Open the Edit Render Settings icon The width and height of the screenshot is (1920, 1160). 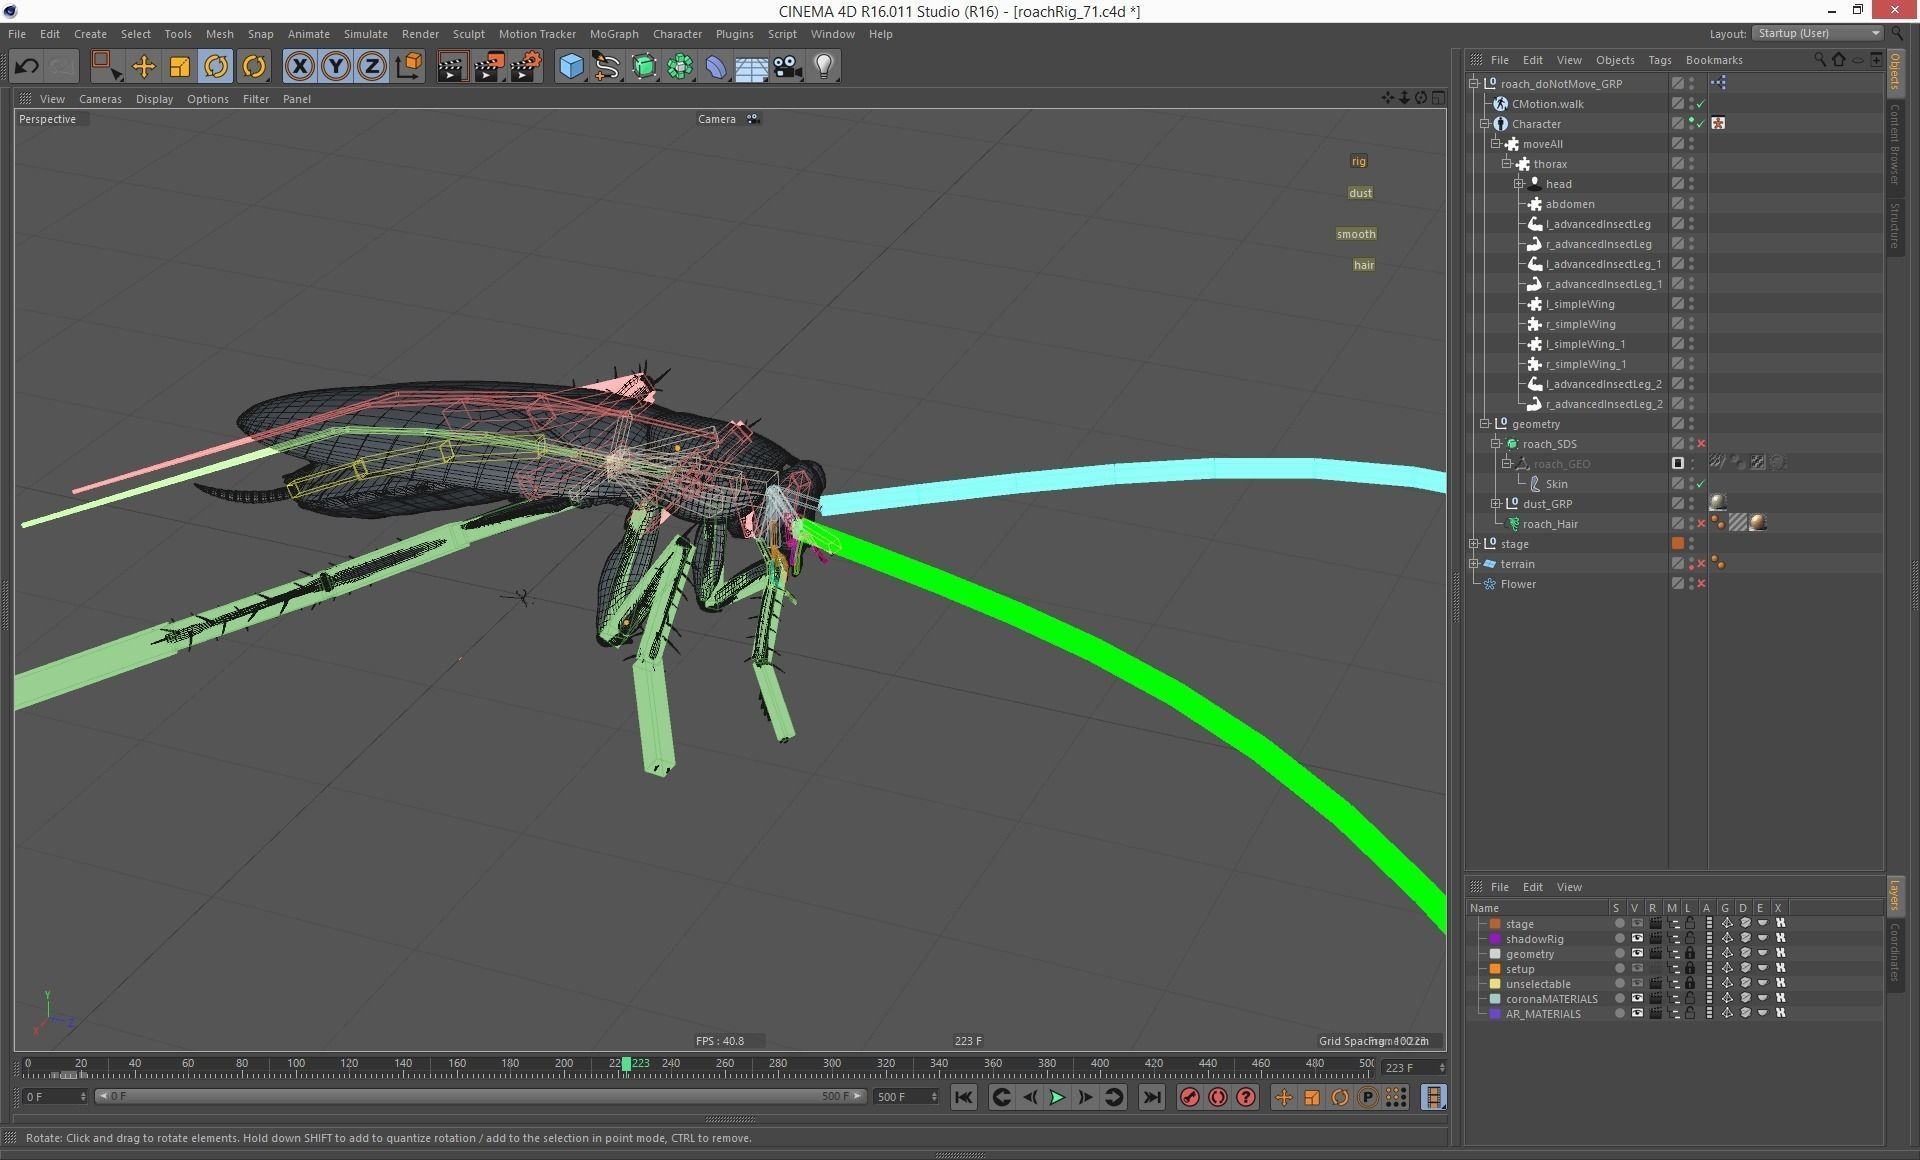525,67
